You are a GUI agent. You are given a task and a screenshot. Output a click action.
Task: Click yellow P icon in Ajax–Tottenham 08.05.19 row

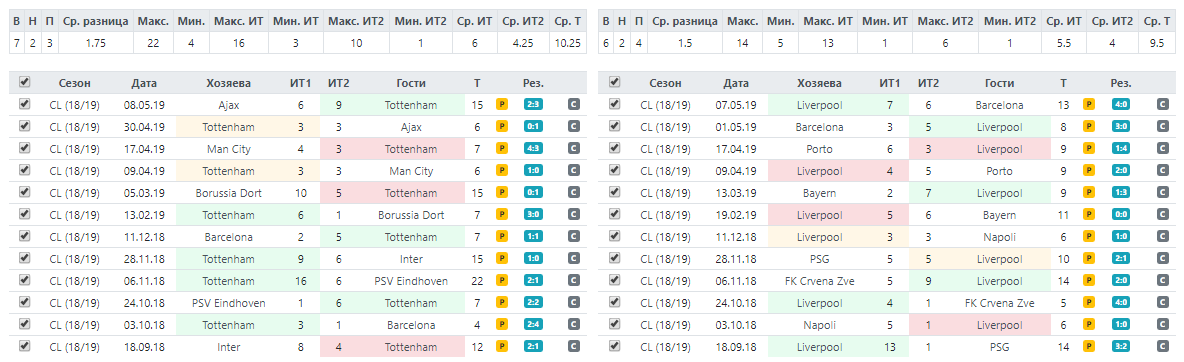tap(501, 106)
